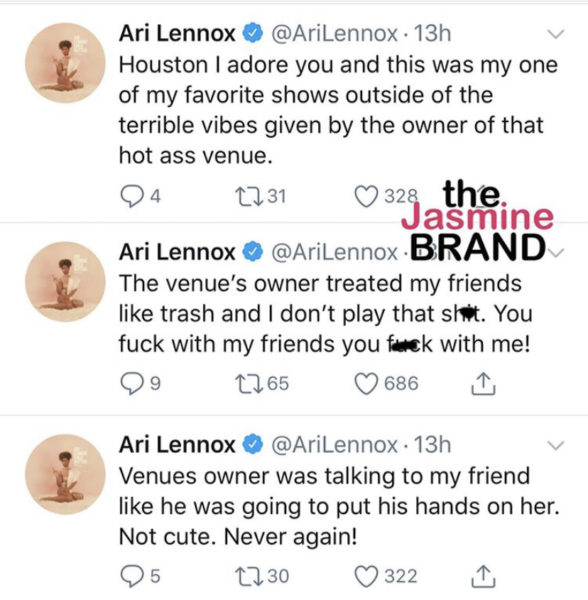The height and width of the screenshot is (600, 588).
Task: Open the first tweet's chevron menu
Action: pyautogui.click(x=555, y=34)
